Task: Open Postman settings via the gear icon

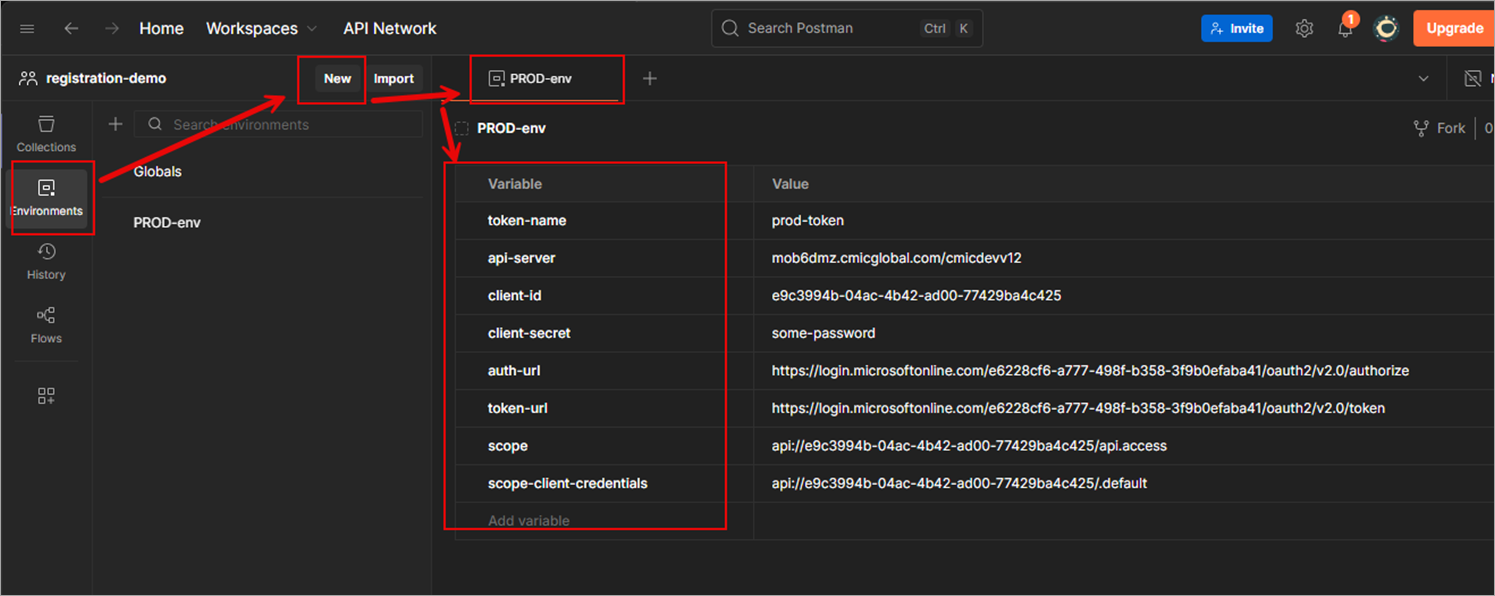Action: tap(1304, 28)
